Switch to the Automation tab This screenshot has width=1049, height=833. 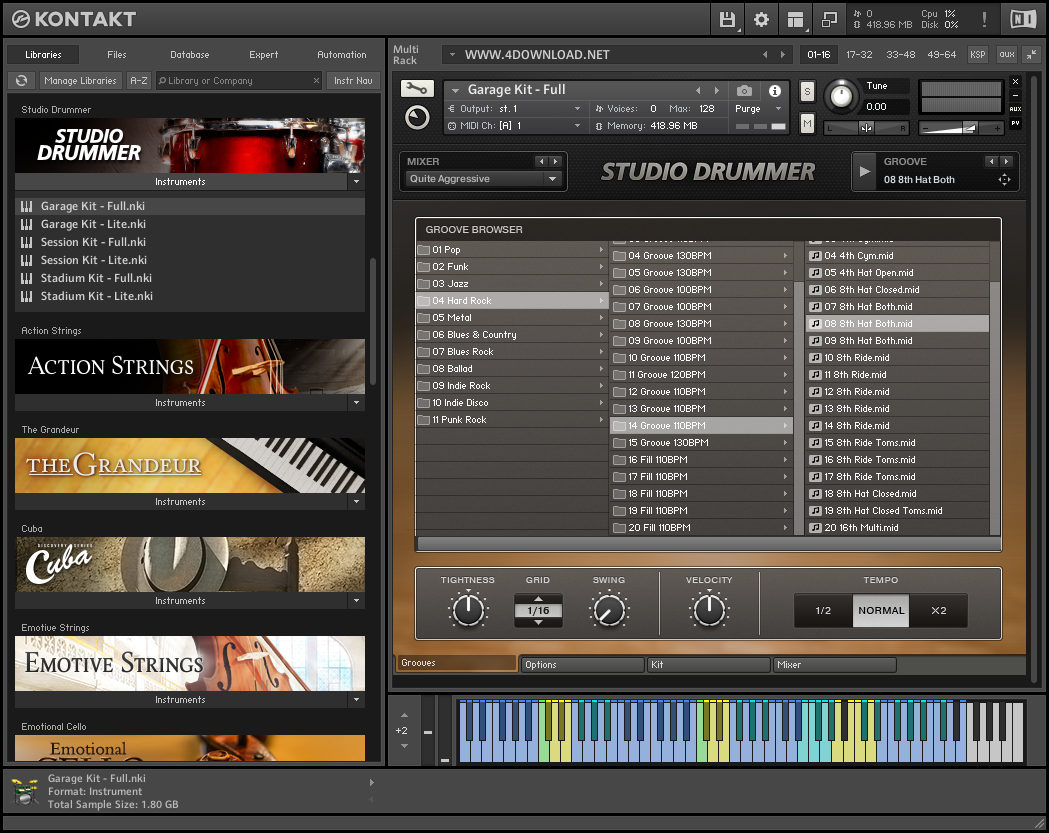(341, 54)
